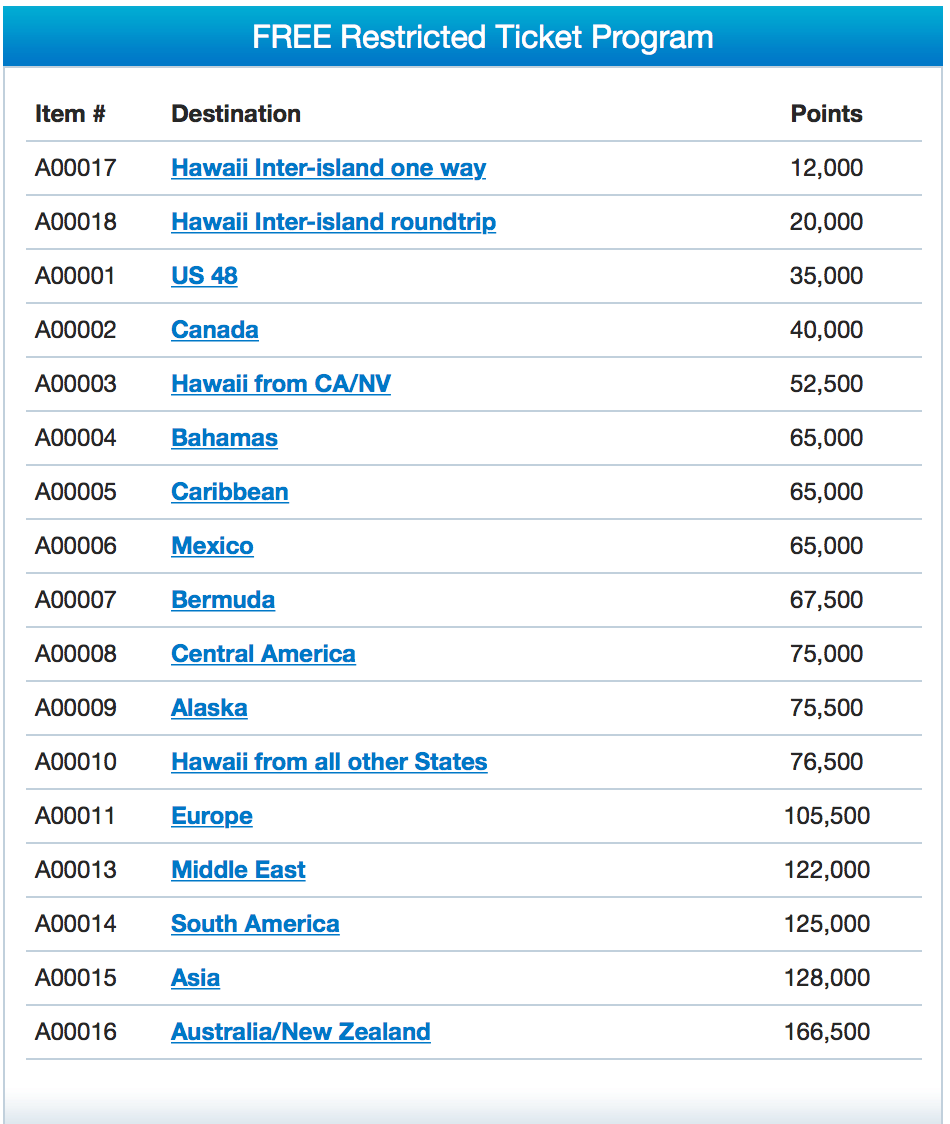
Task: Open the Asia destination link
Action: 196,978
